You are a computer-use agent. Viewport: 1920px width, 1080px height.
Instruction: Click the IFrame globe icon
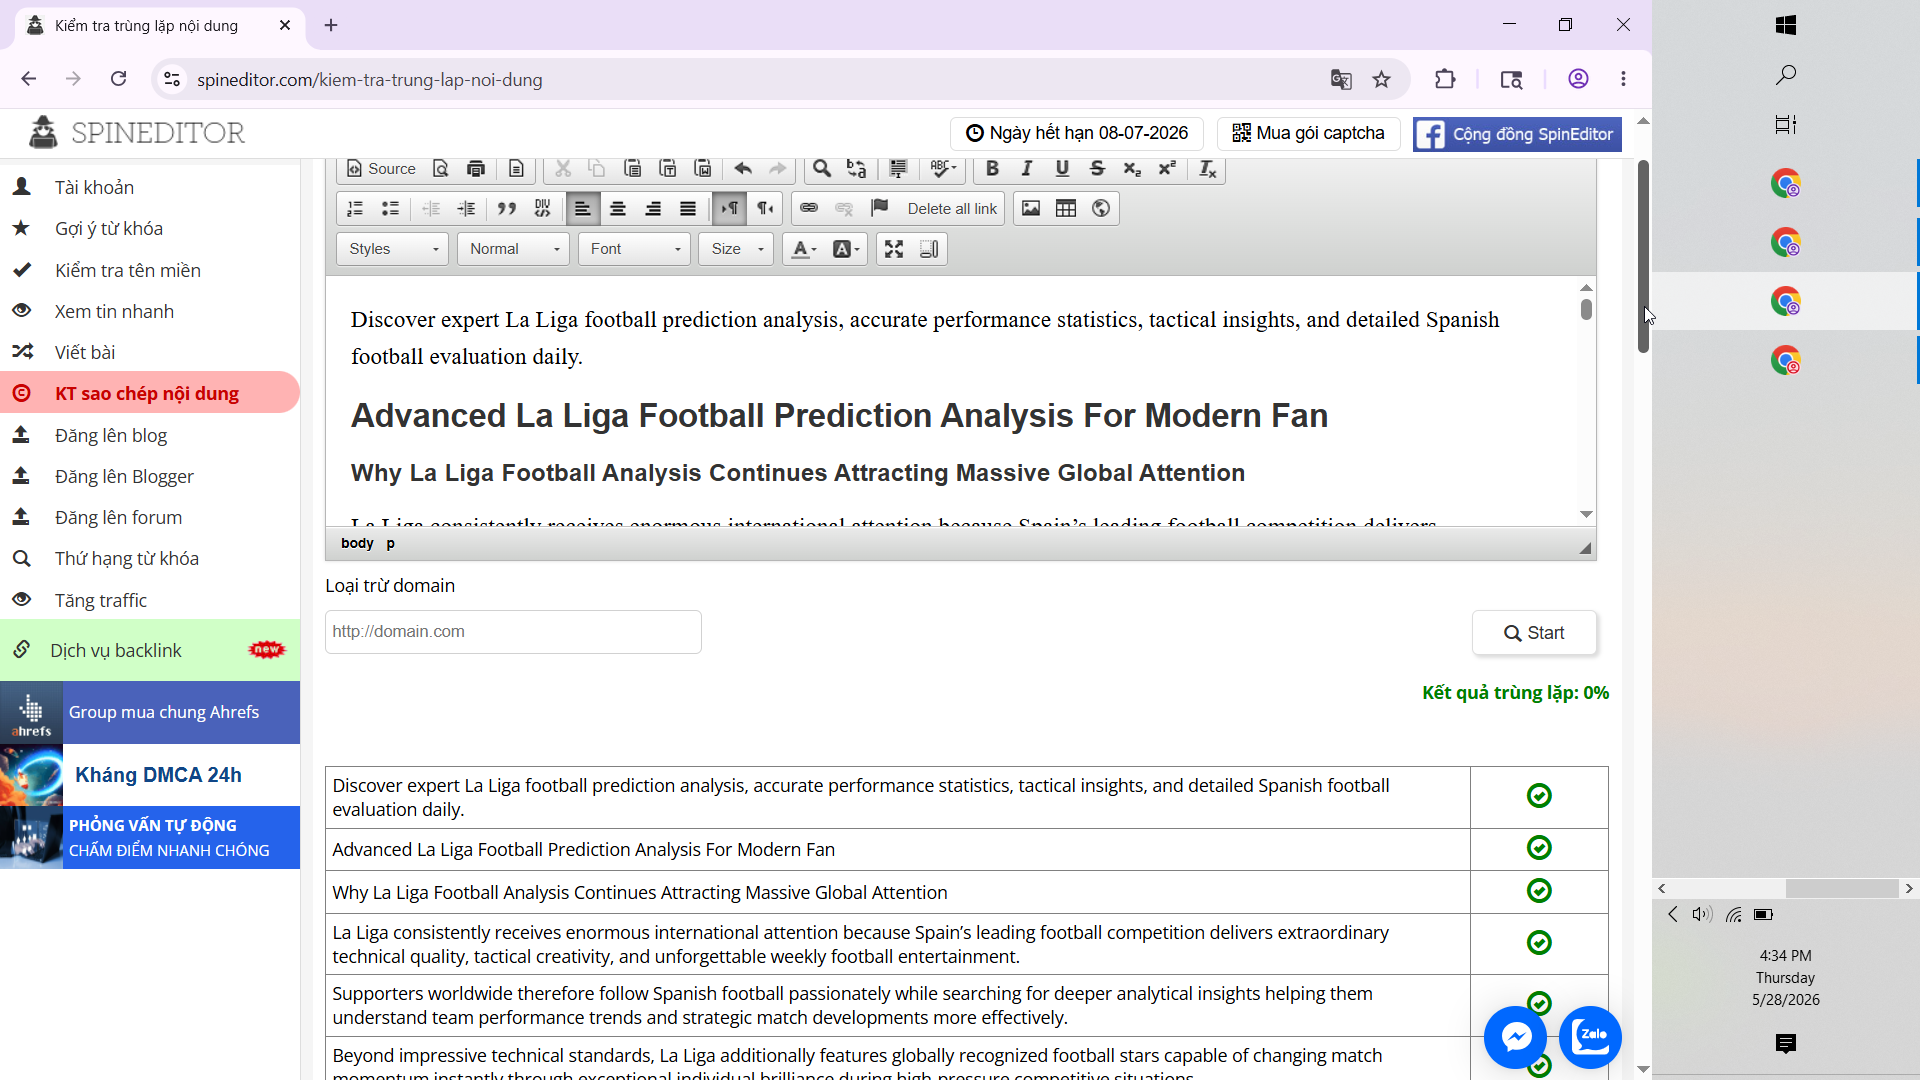pyautogui.click(x=1101, y=209)
